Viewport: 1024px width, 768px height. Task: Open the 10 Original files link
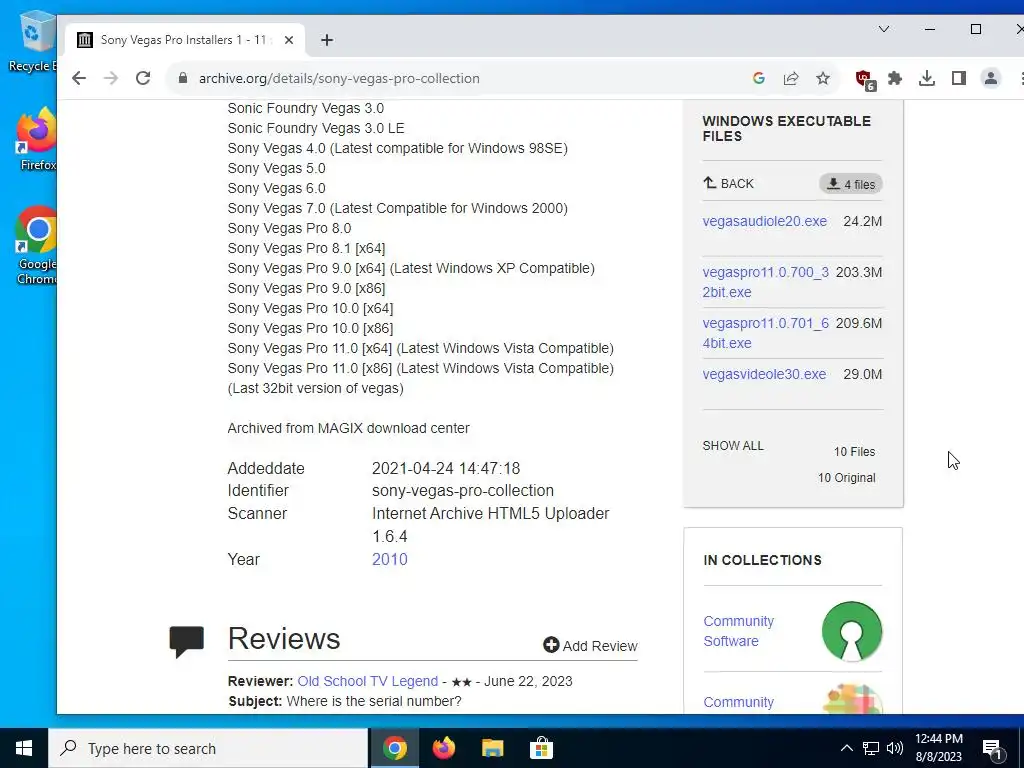[x=846, y=478]
